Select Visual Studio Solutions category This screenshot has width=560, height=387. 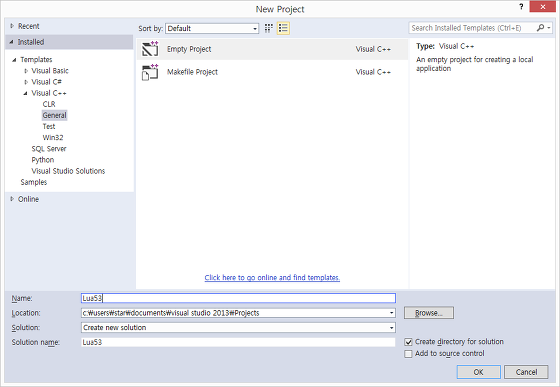tap(68, 171)
